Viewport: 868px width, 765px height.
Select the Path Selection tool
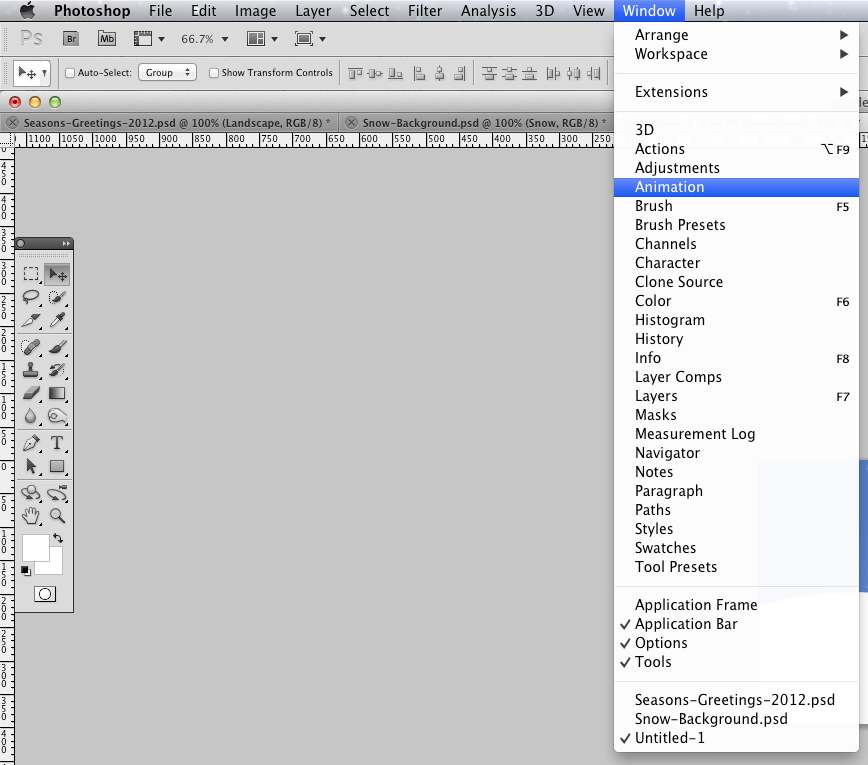[x=31, y=466]
